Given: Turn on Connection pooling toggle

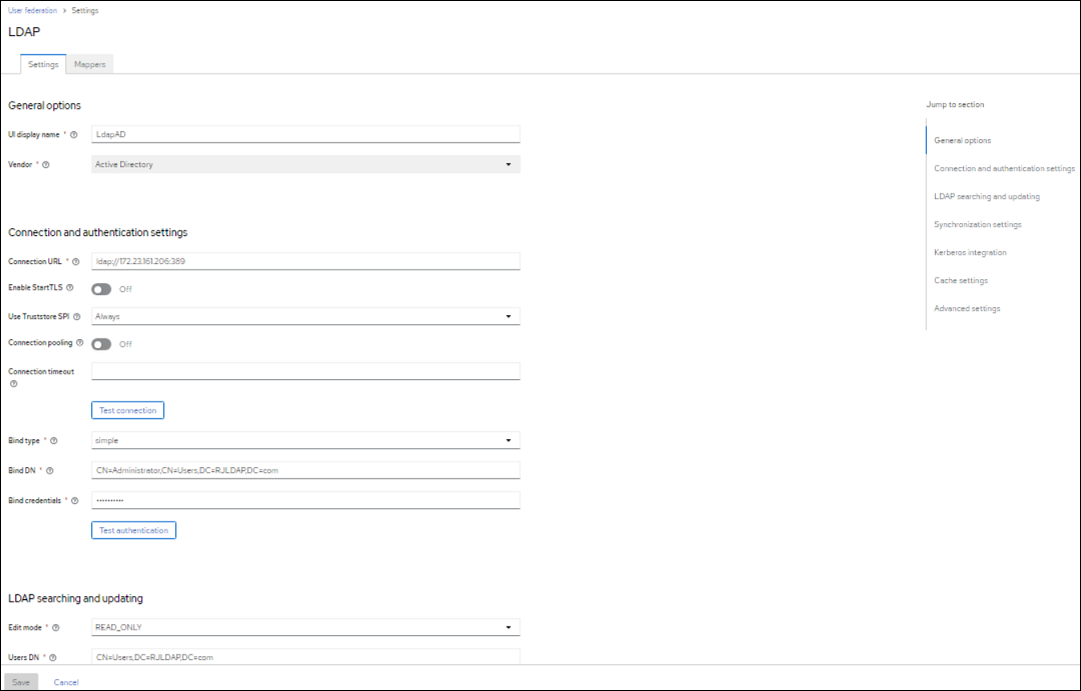Looking at the screenshot, I should click(101, 344).
